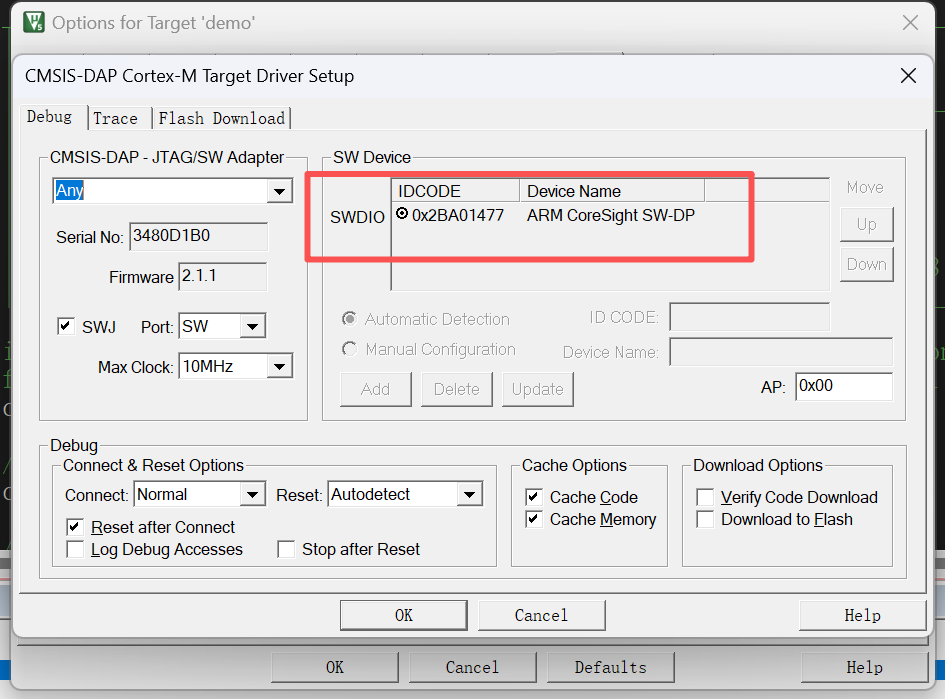Toggle Reset after Connect checkbox
Image resolution: width=945 pixels, height=699 pixels.
pos(75,527)
